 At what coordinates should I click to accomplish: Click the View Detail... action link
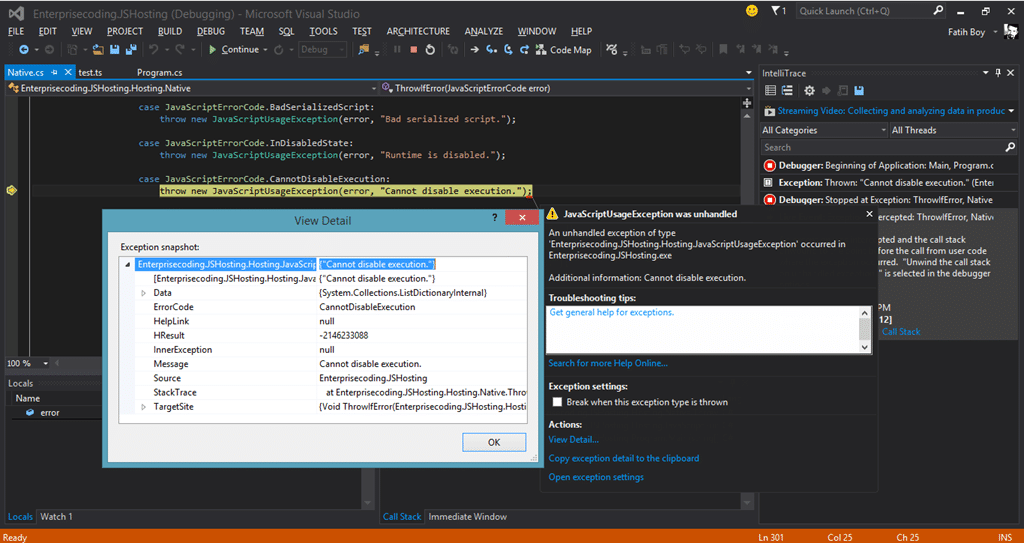(x=573, y=440)
